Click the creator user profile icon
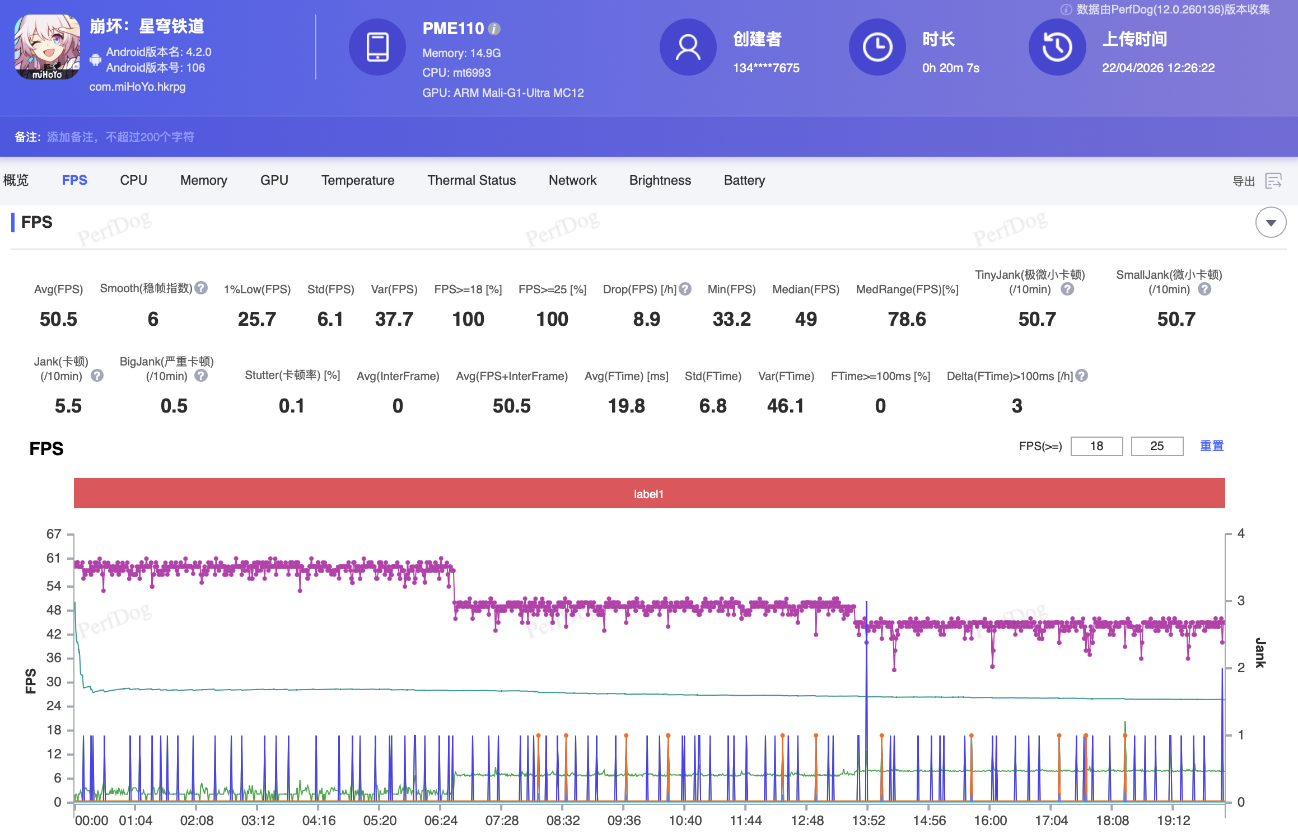Viewport: 1298px width, 834px height. (x=688, y=47)
